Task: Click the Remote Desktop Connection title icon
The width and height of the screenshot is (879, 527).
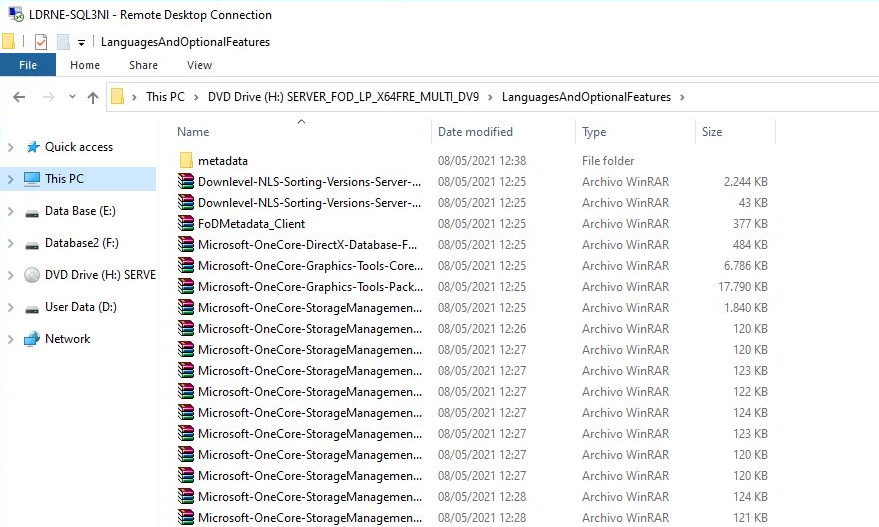Action: pyautogui.click(x=16, y=14)
